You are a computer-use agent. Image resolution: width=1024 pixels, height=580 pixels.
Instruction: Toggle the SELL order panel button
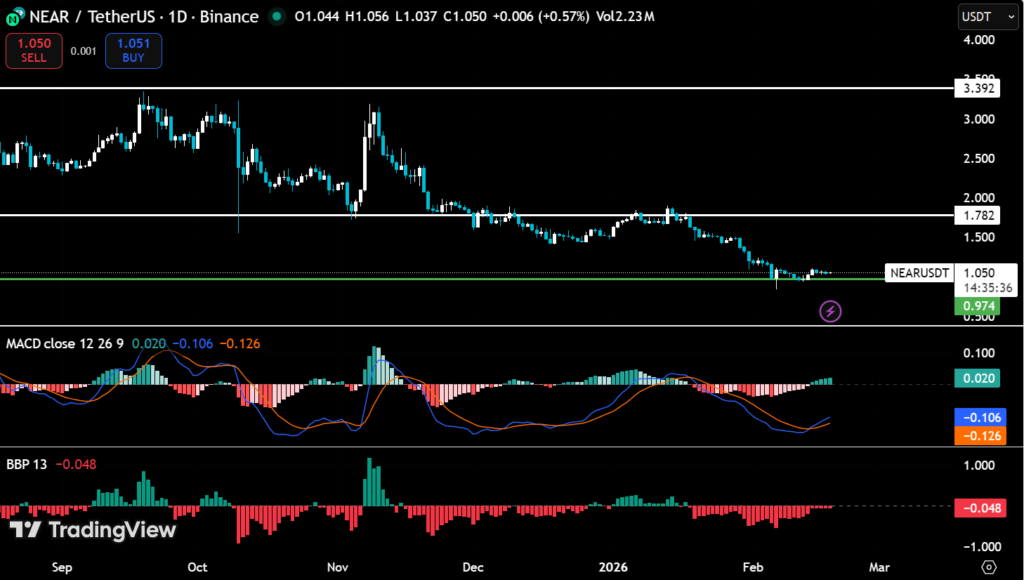click(x=33, y=50)
